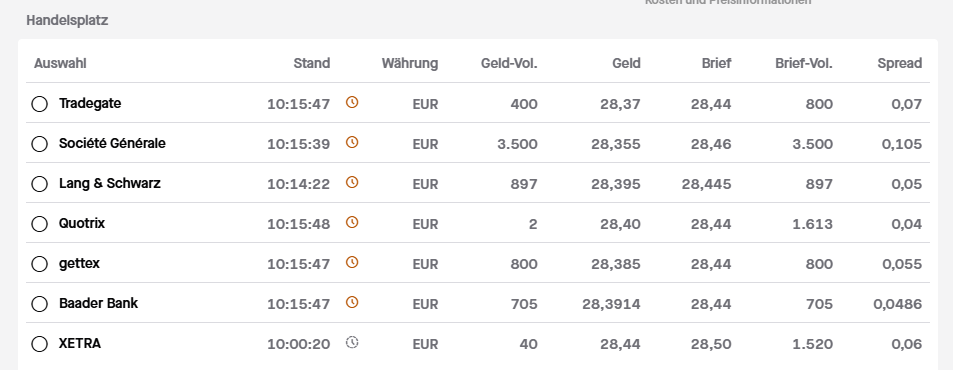The width and height of the screenshot is (953, 370).
Task: Click Spread value 0,07
Action: (907, 104)
